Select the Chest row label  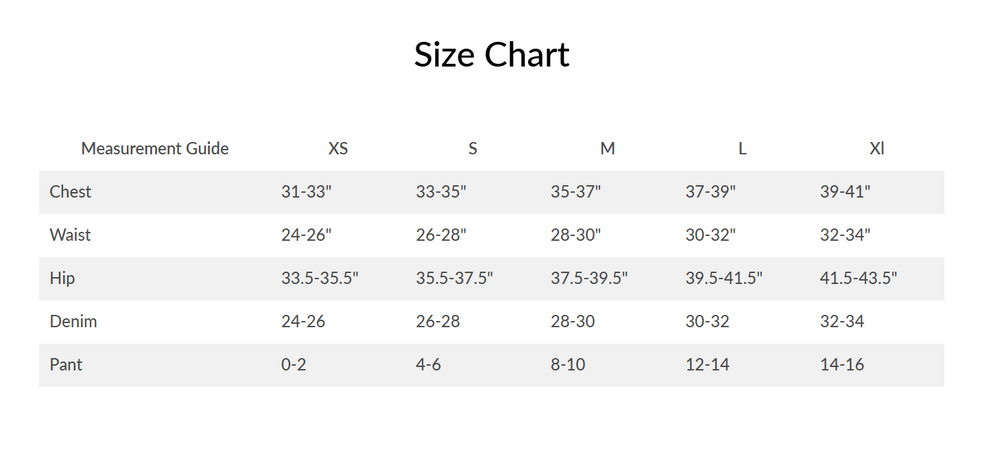(x=70, y=192)
